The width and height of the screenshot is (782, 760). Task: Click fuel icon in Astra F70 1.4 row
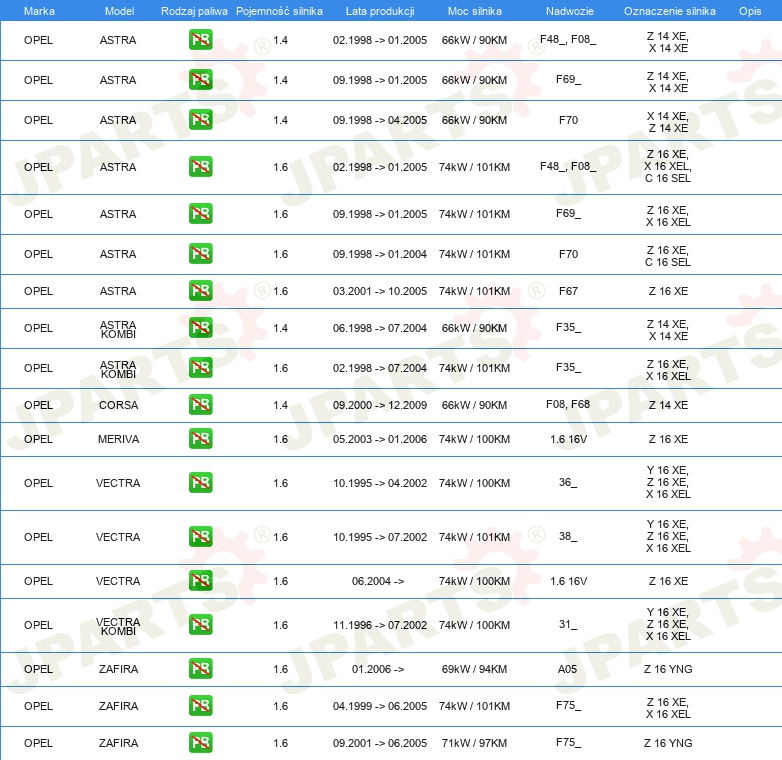click(200, 120)
